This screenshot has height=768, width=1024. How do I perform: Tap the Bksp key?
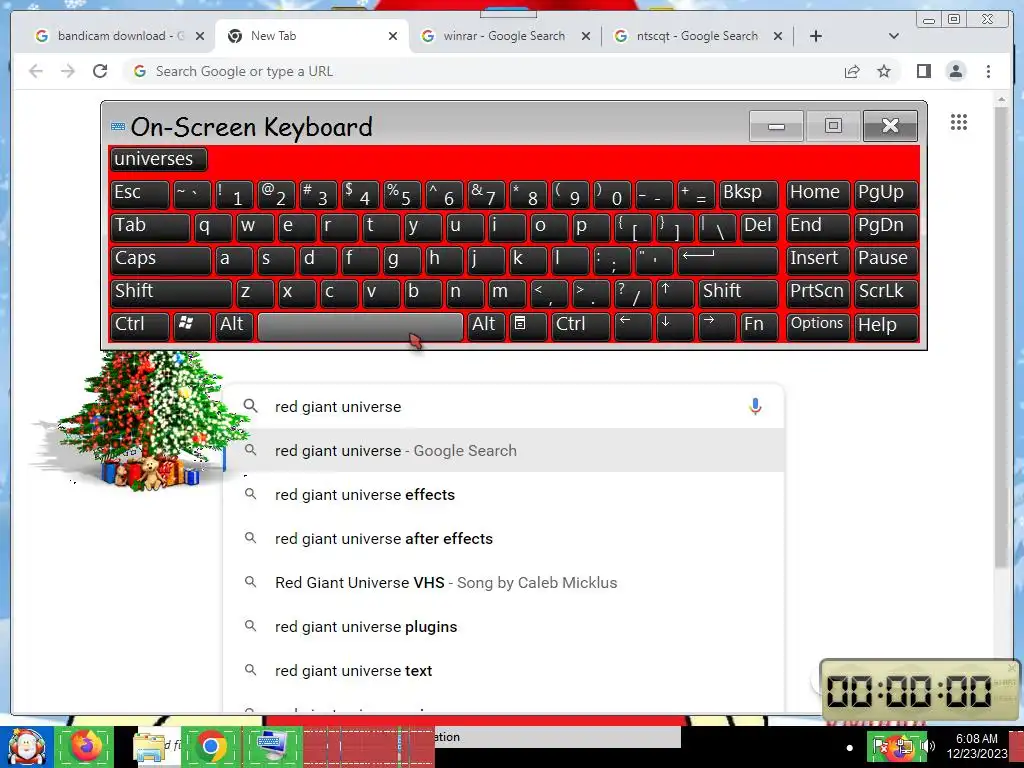748,194
